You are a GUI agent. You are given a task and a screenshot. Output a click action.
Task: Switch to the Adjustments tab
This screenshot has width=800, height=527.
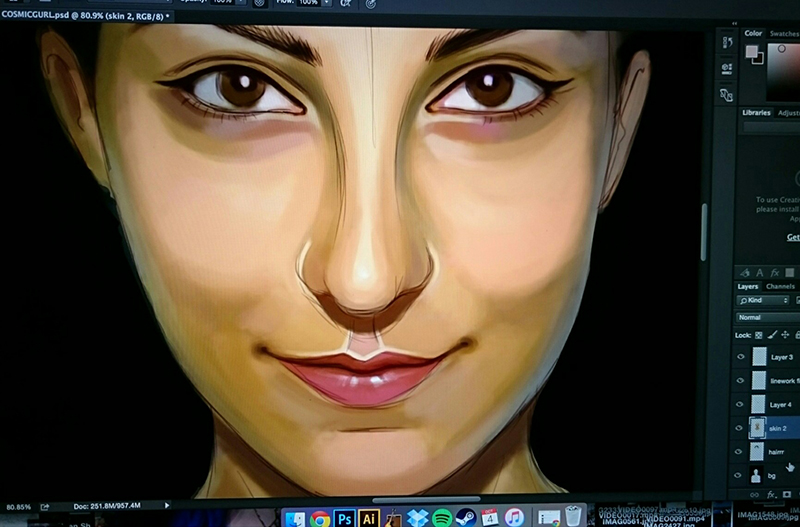788,113
